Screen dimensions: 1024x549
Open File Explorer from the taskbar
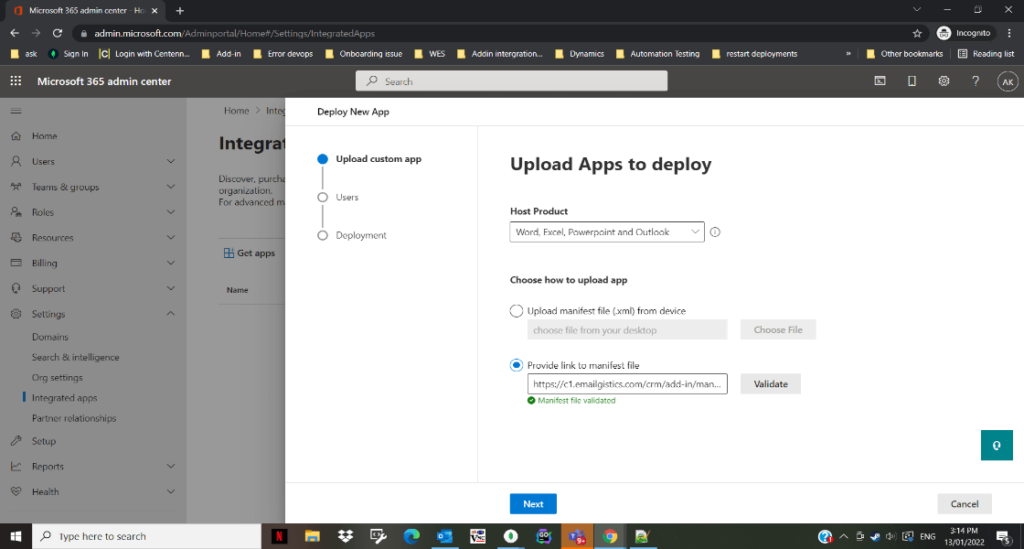(312, 536)
